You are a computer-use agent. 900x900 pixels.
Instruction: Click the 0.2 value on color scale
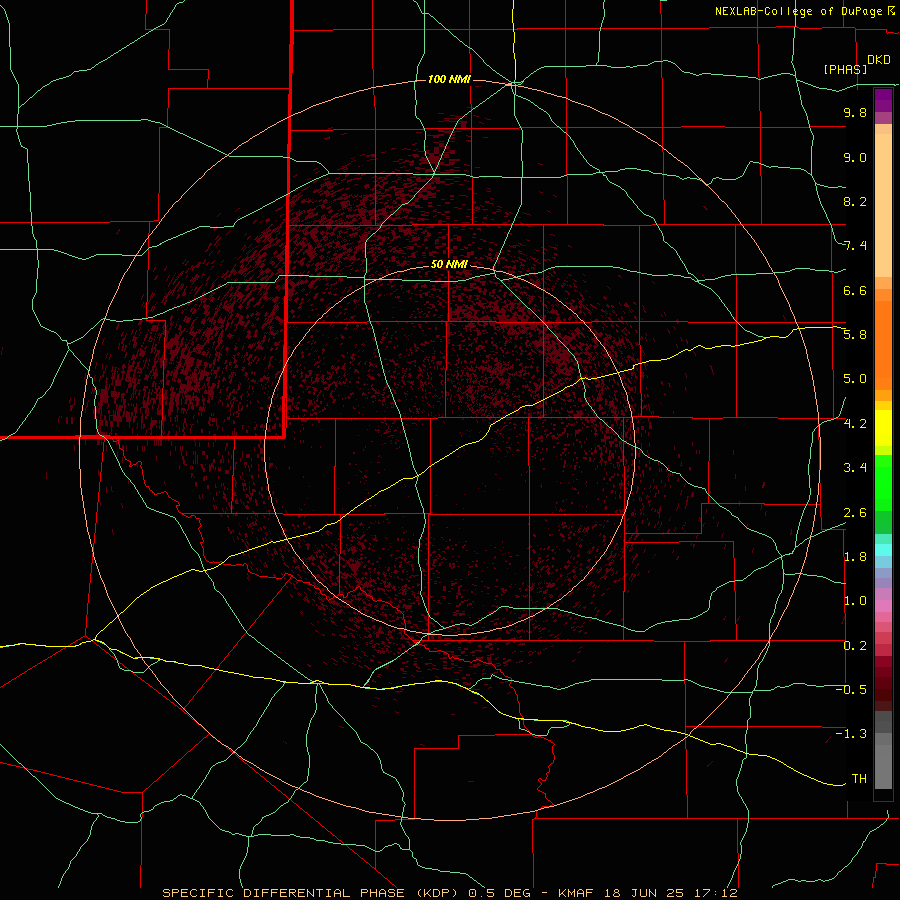pyautogui.click(x=855, y=646)
